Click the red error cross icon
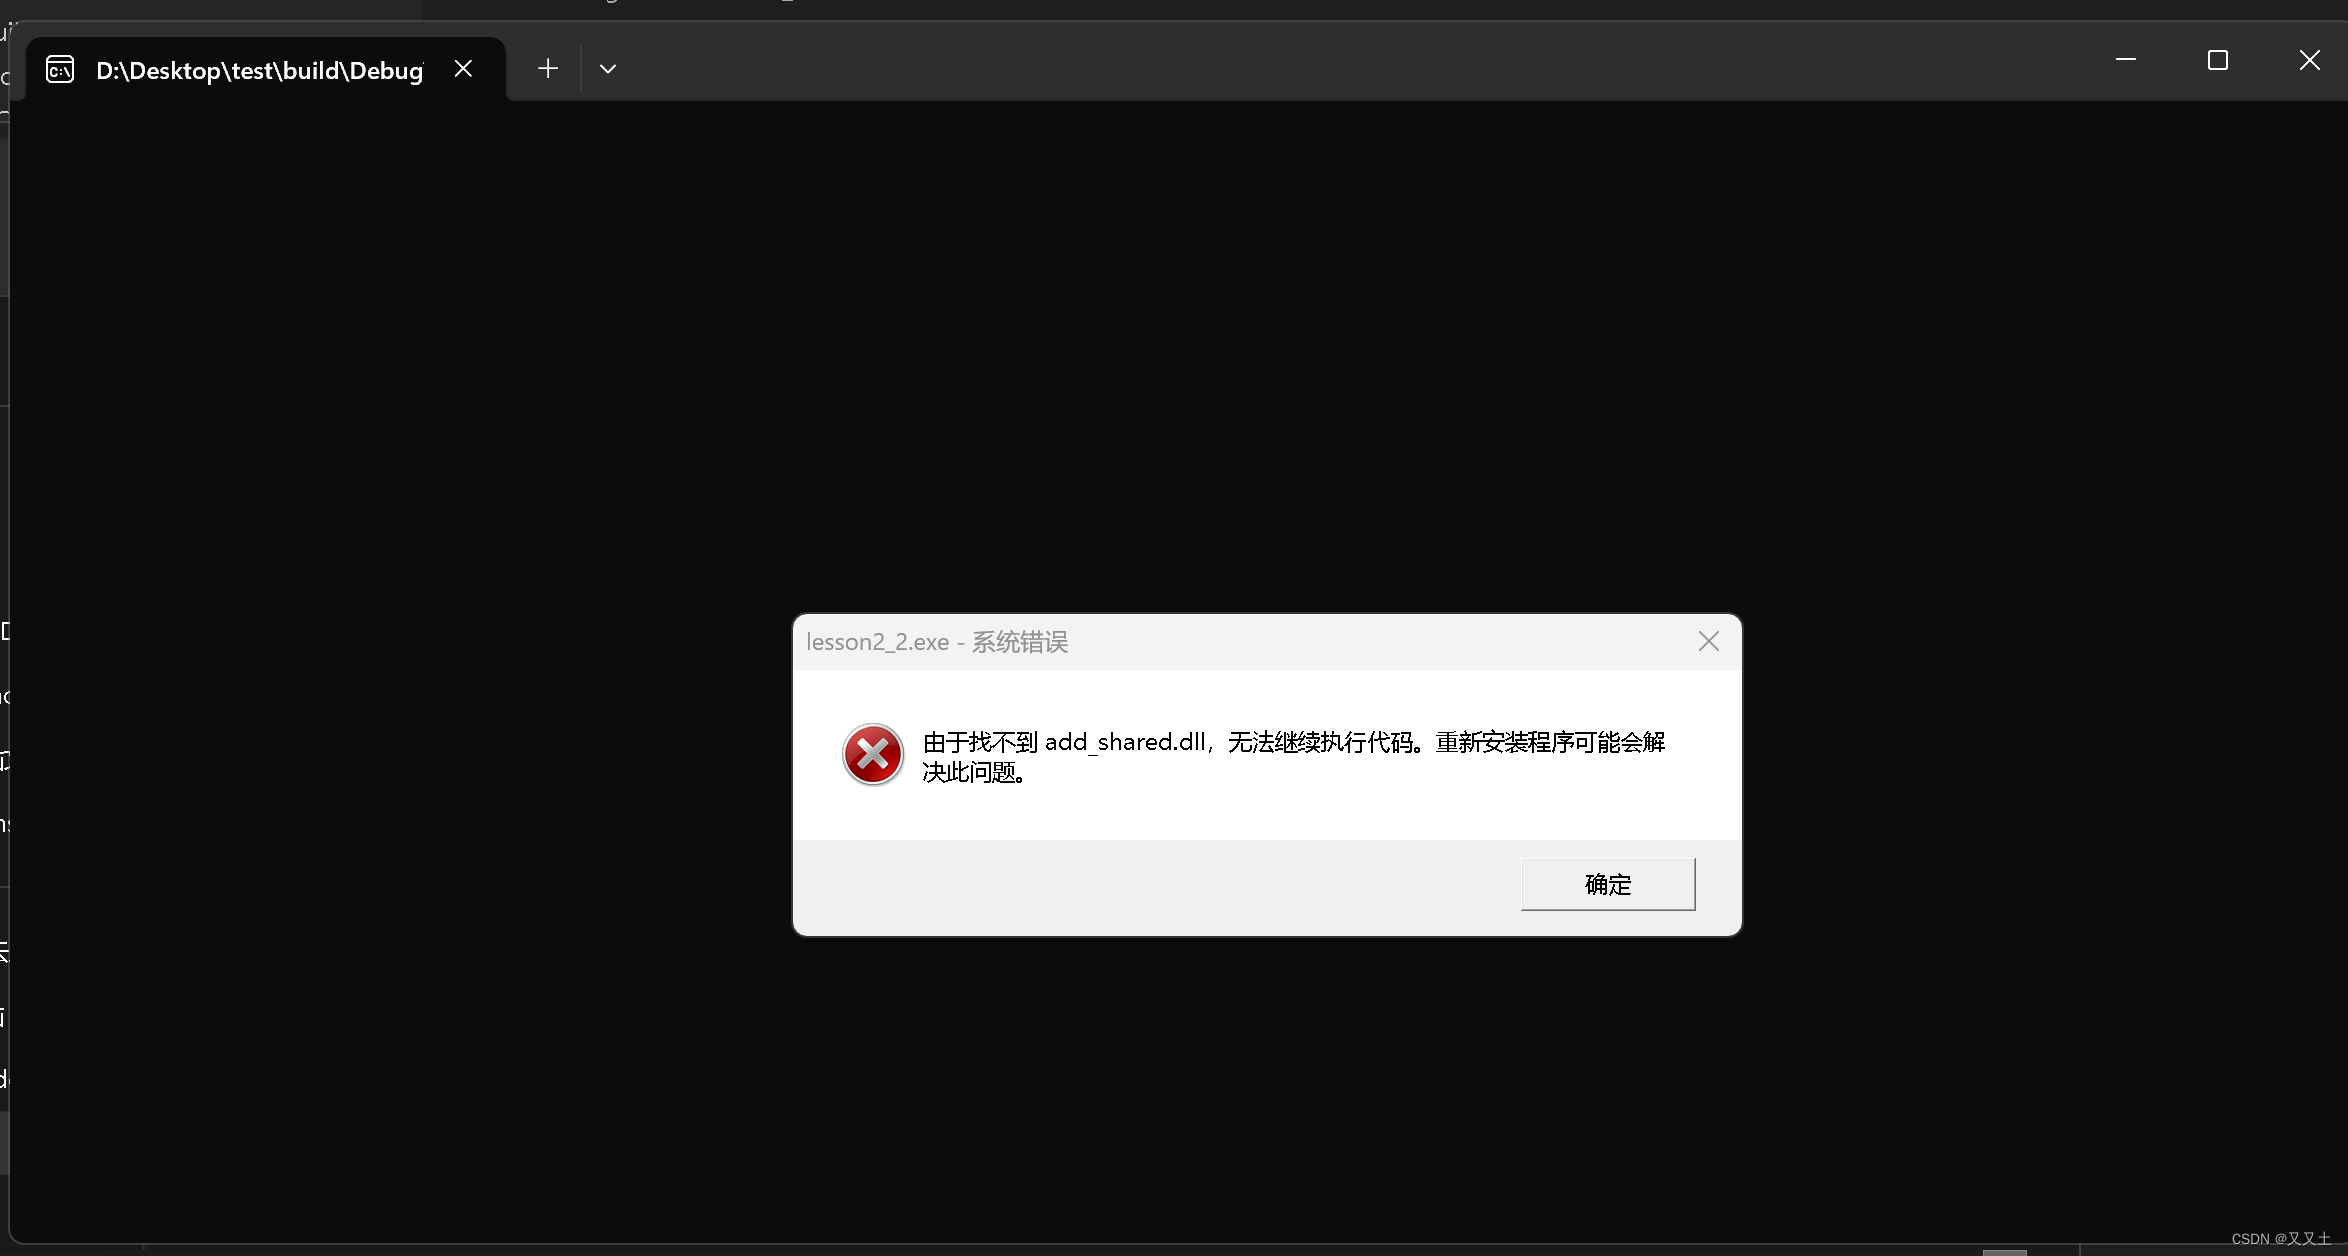 [872, 755]
